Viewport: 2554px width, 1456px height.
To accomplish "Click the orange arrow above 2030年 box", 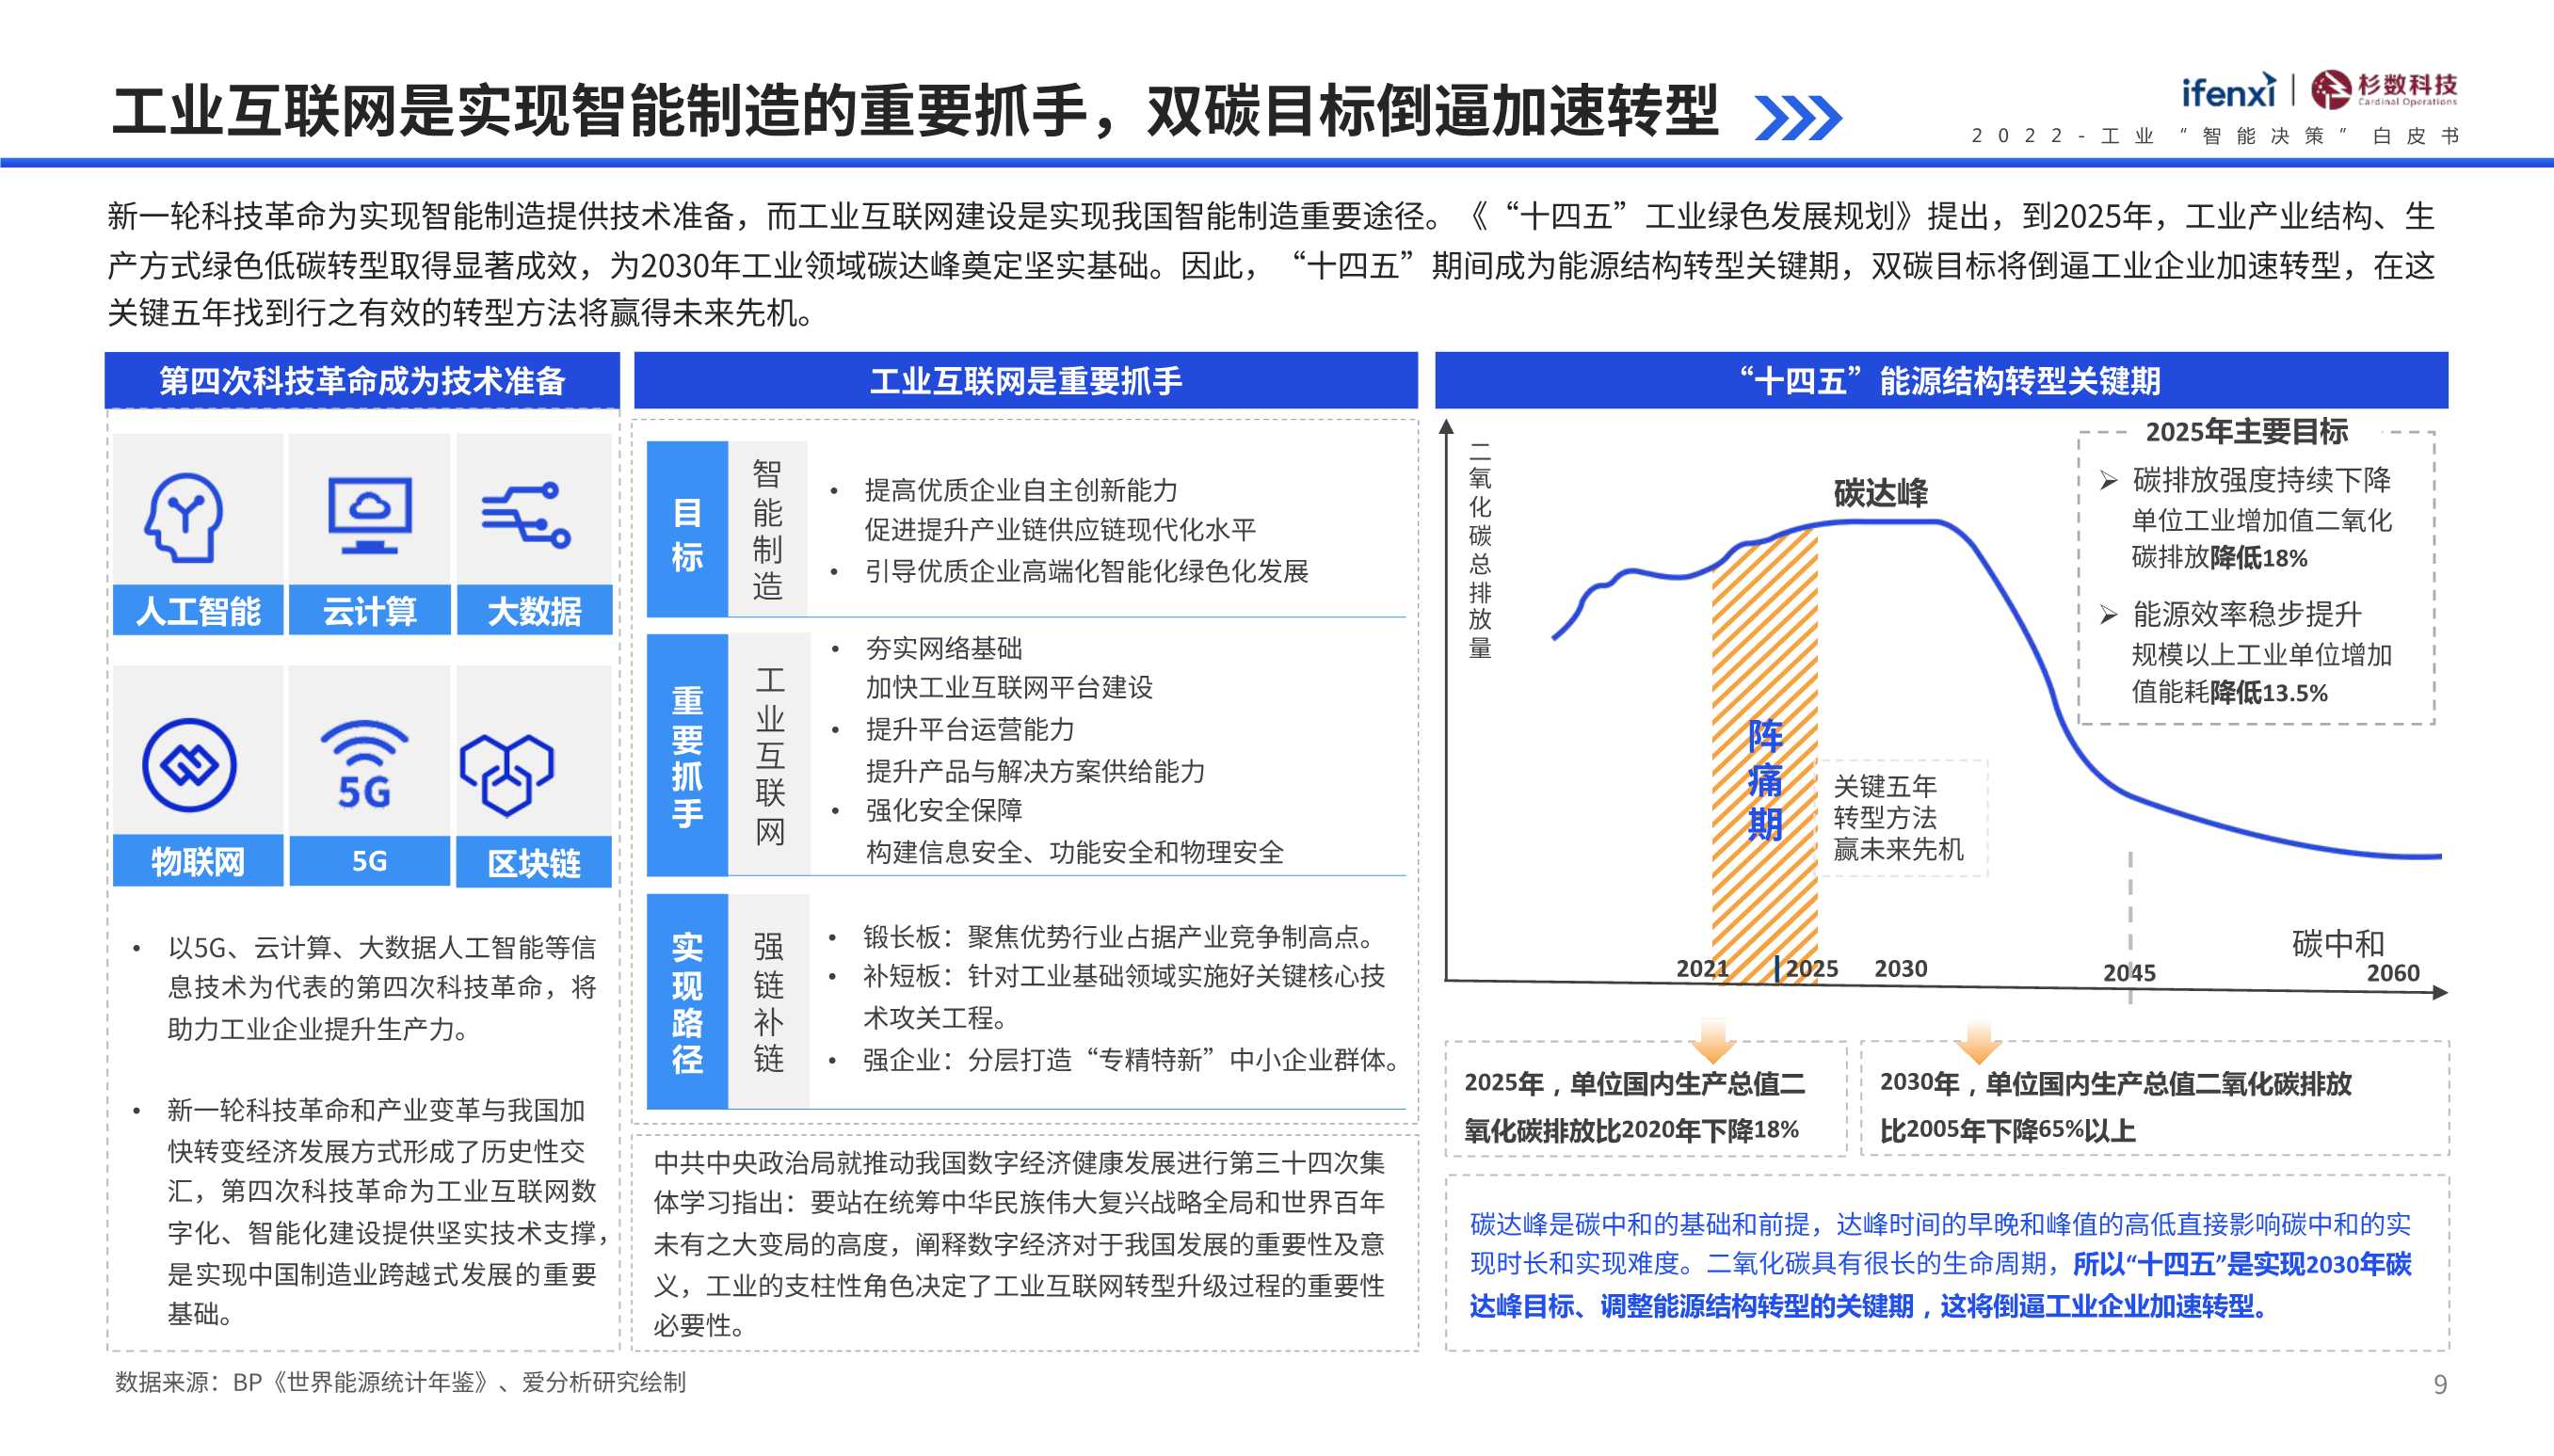I will 1978,1042.
